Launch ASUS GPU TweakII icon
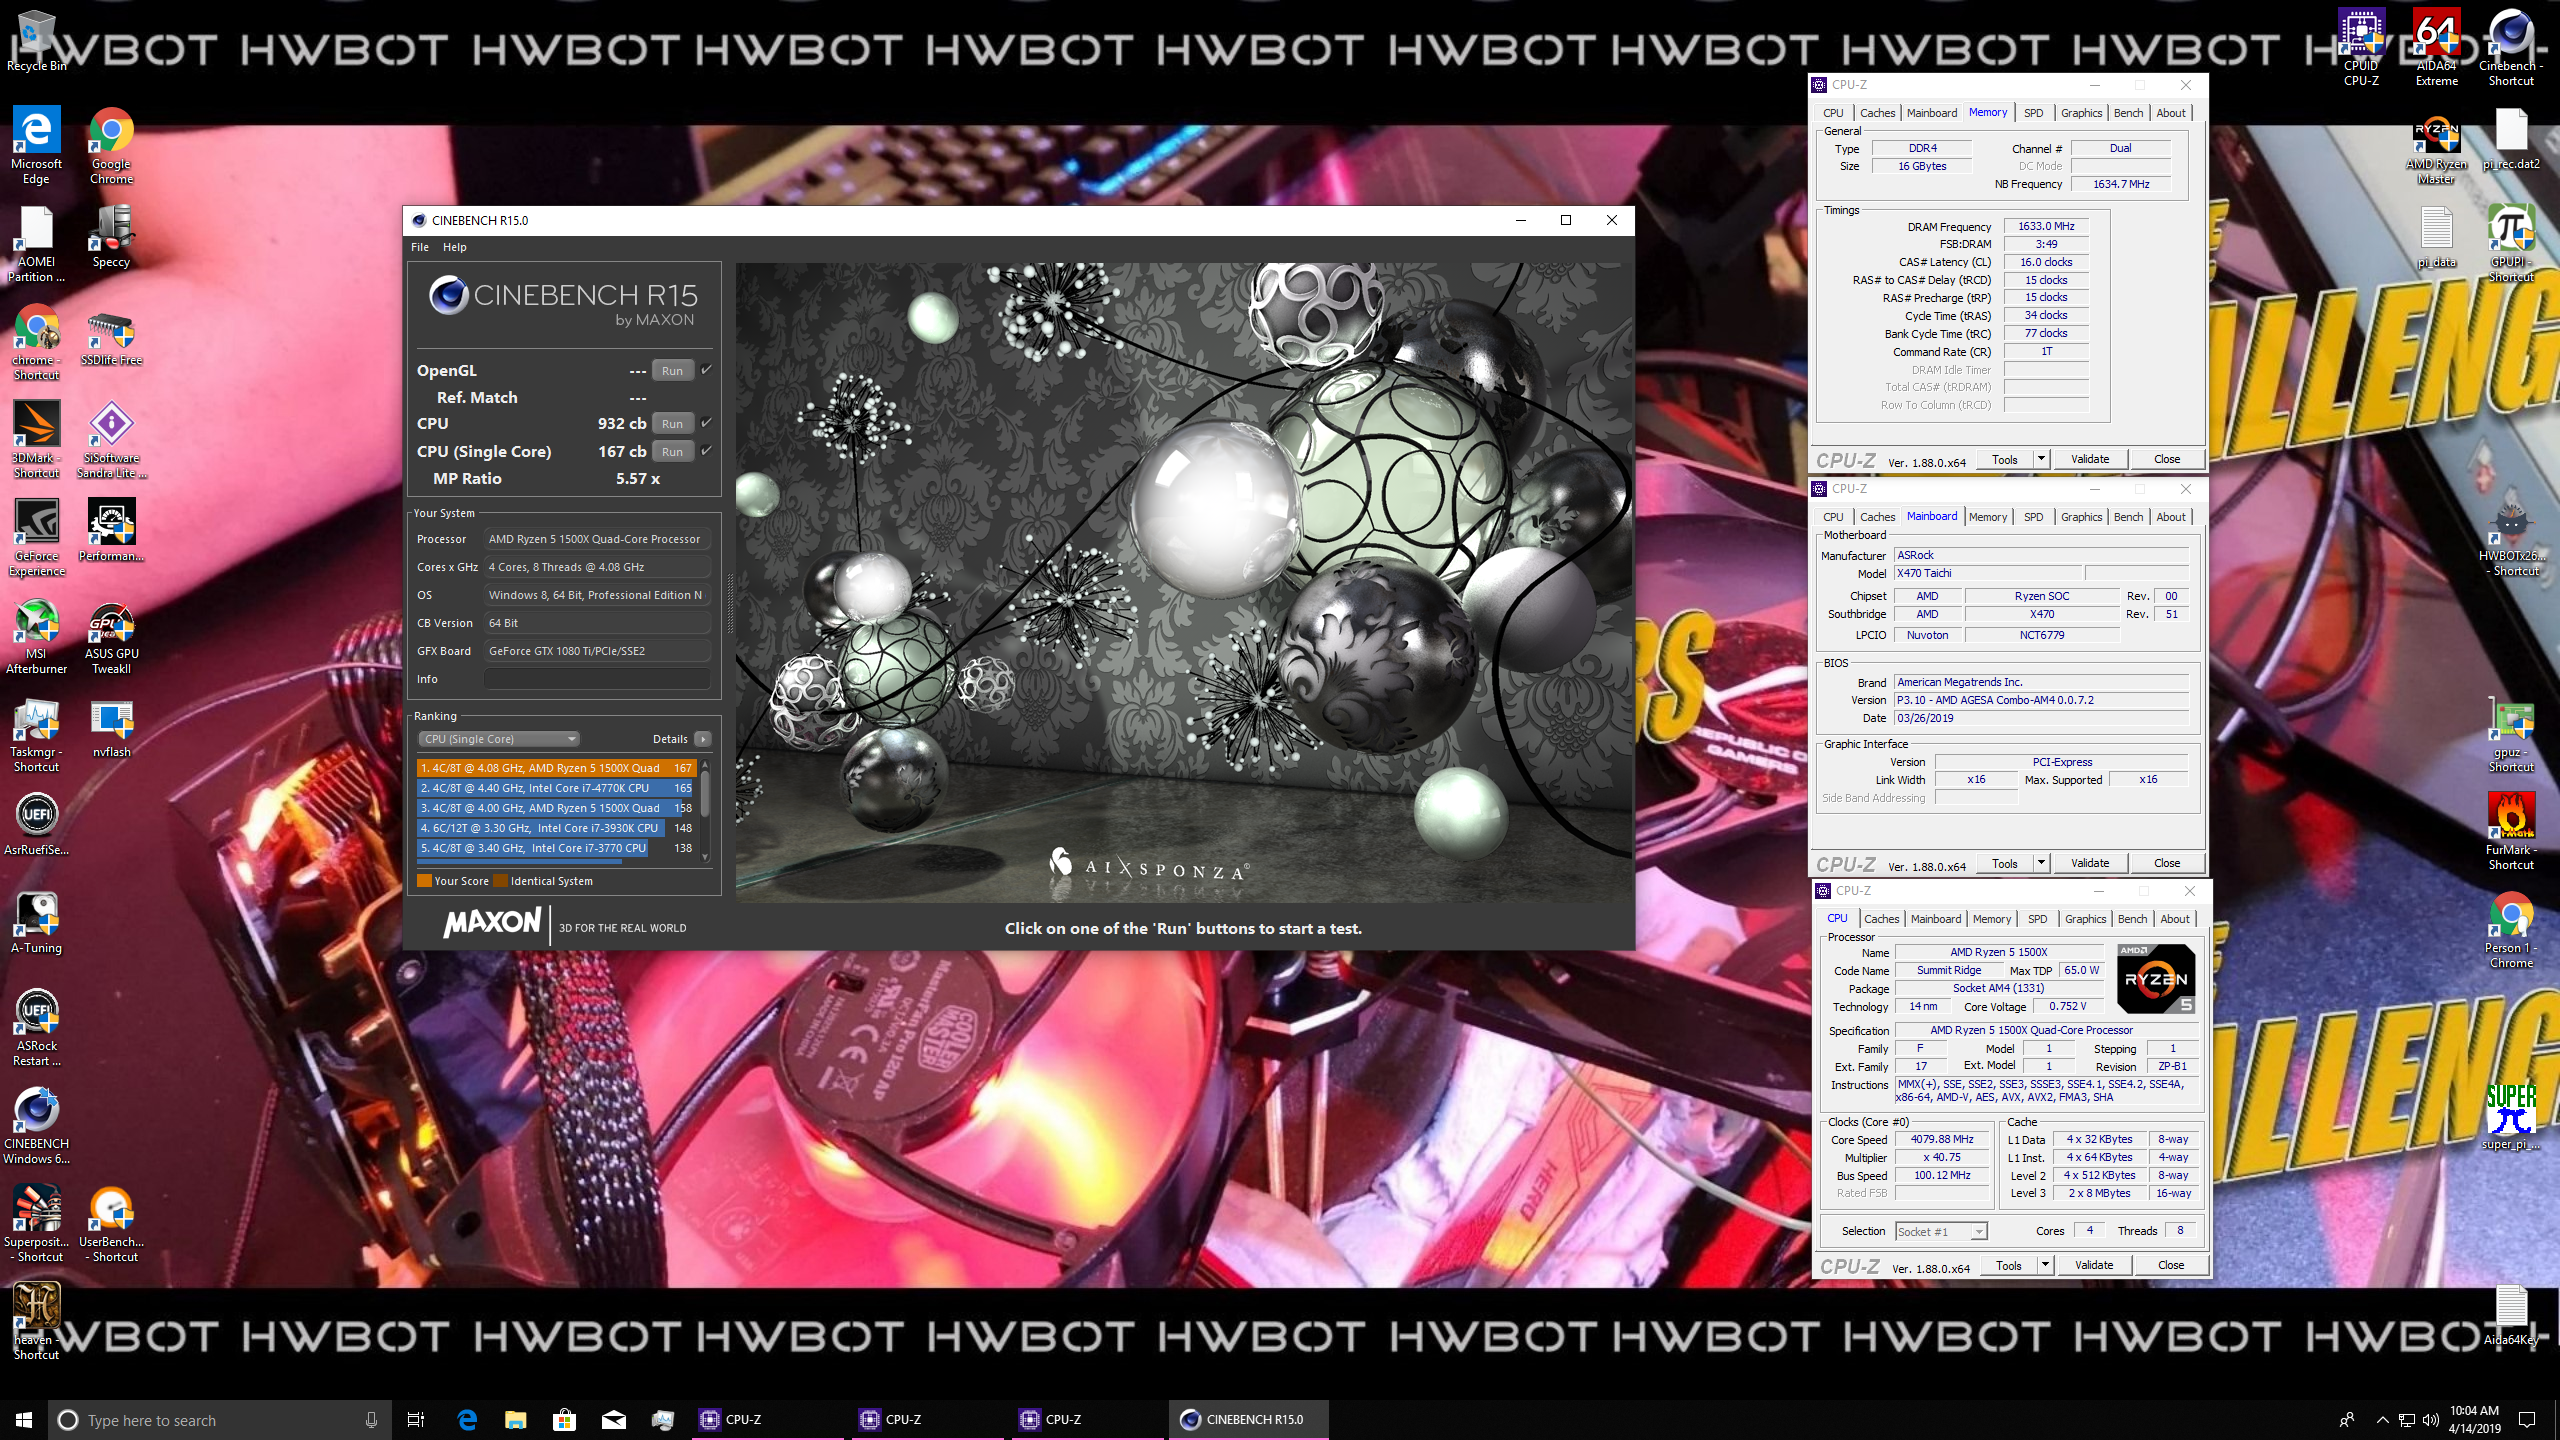 111,635
